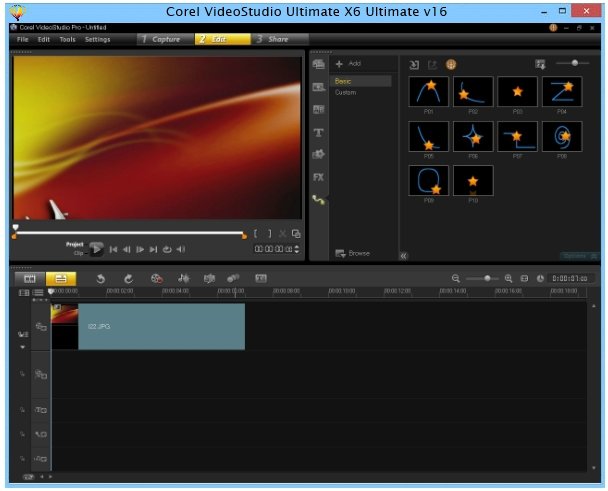Jump to start with Home button
Viewport: 608px width, 491px height.
tap(113, 249)
